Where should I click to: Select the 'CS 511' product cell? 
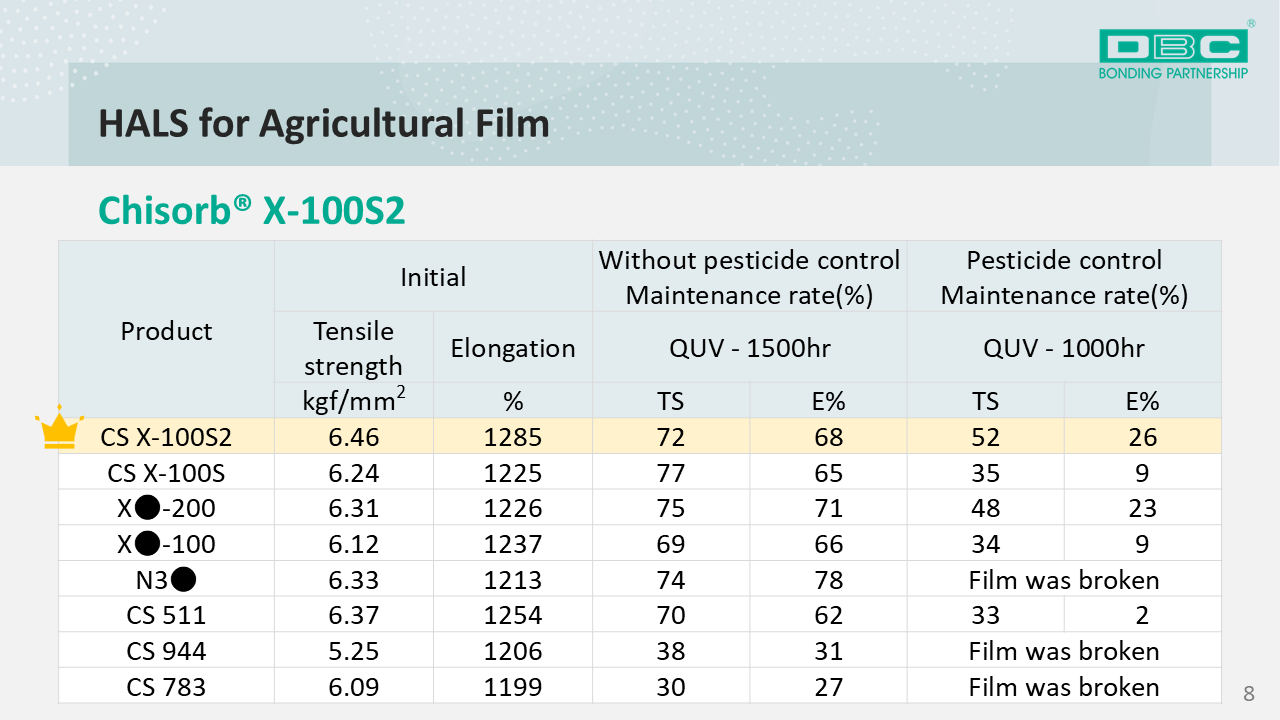[x=166, y=615]
